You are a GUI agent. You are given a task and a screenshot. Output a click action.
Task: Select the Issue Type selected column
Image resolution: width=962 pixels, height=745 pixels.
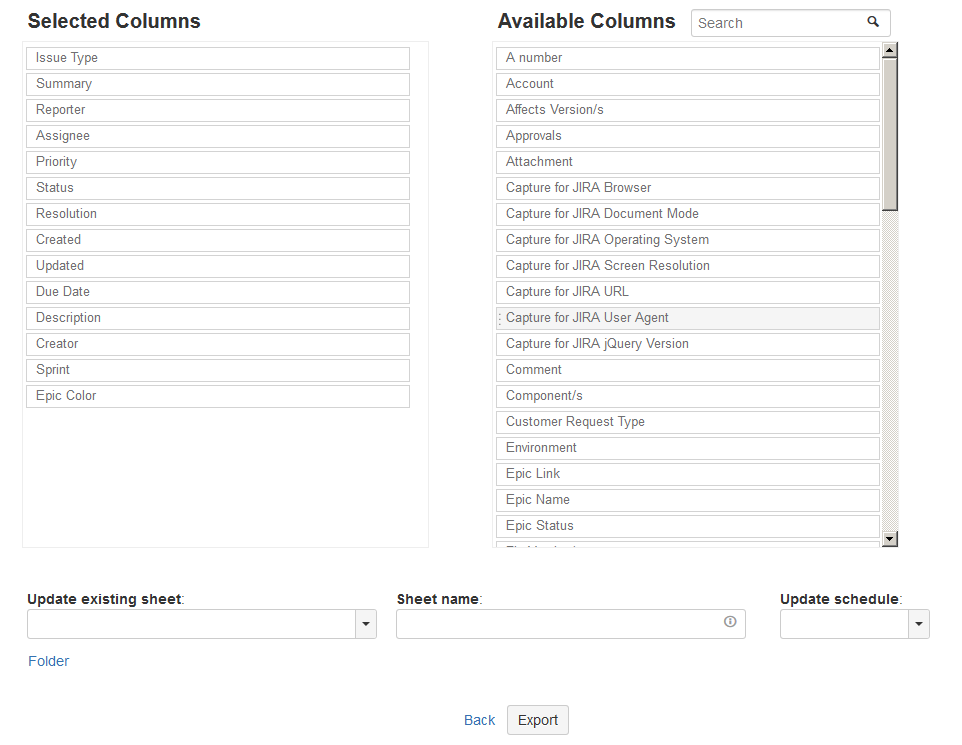click(217, 58)
